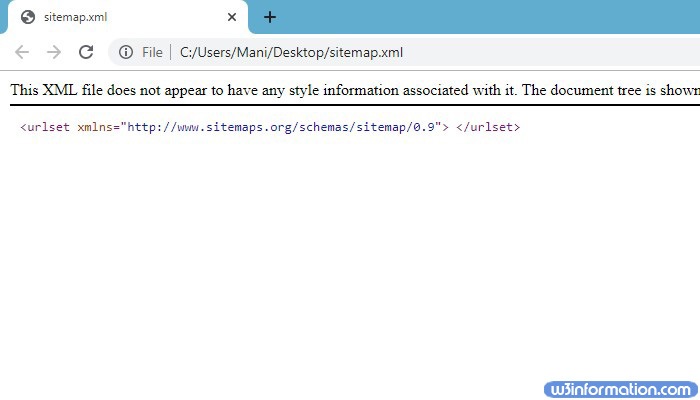The height and width of the screenshot is (400, 700).
Task: Click the sitemaps.org schema URL value
Action: tap(281, 127)
